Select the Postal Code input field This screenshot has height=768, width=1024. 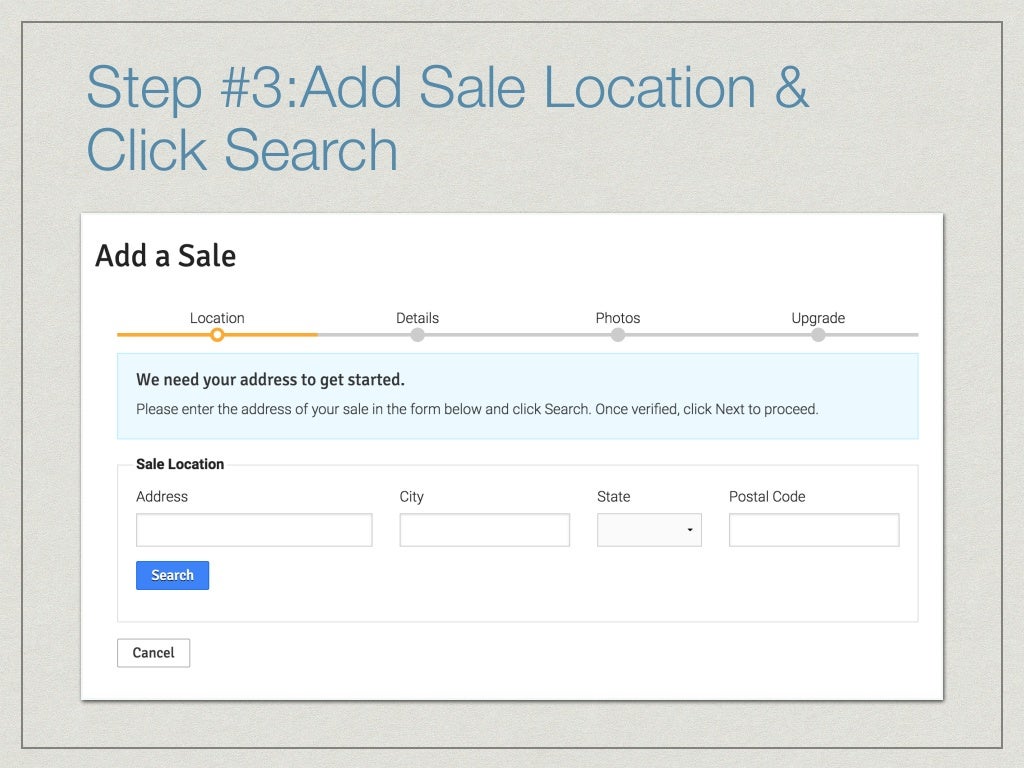(814, 530)
